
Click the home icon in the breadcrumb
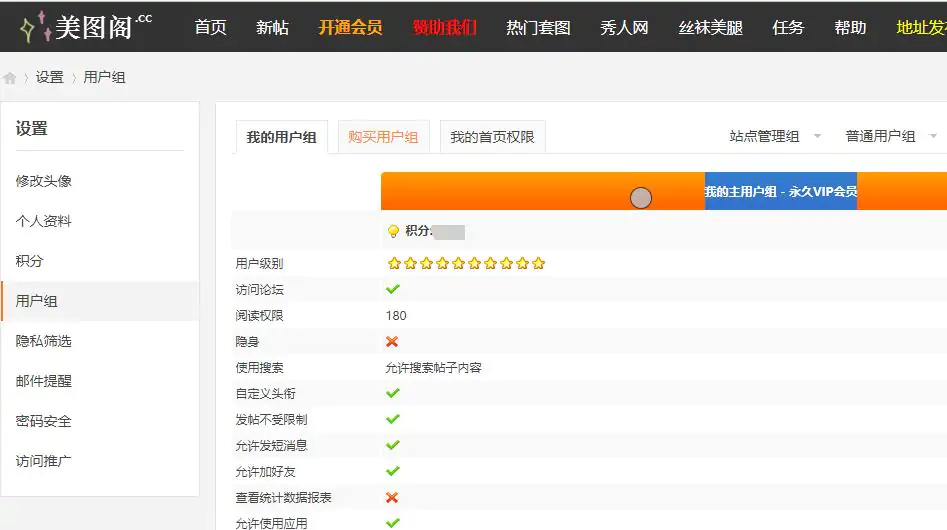click(10, 78)
